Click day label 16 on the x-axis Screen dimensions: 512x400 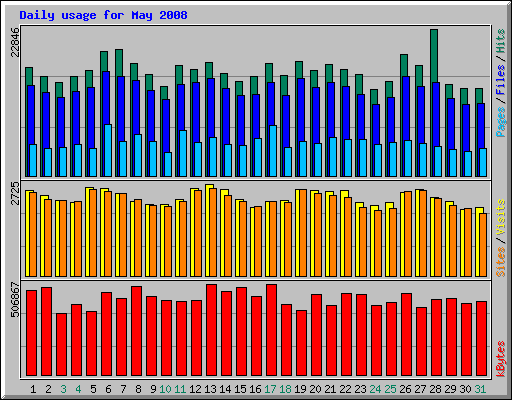(x=255, y=389)
